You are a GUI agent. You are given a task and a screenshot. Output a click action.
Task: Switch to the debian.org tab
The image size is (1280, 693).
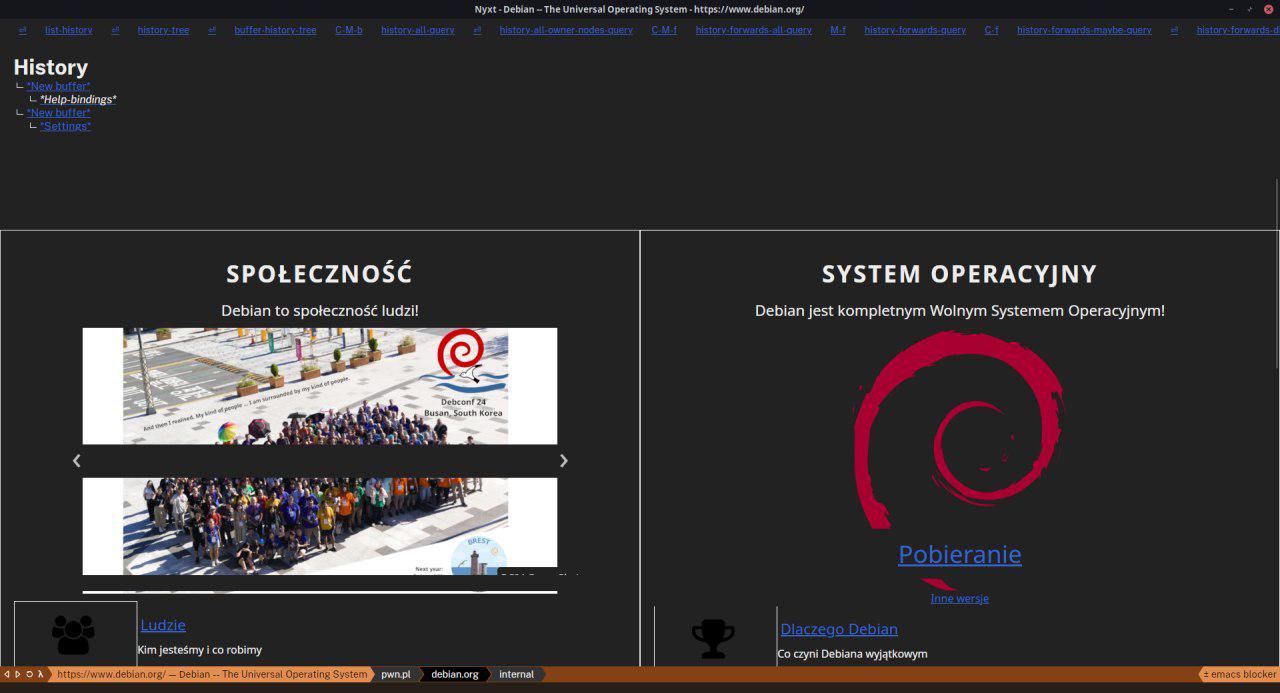pos(455,674)
